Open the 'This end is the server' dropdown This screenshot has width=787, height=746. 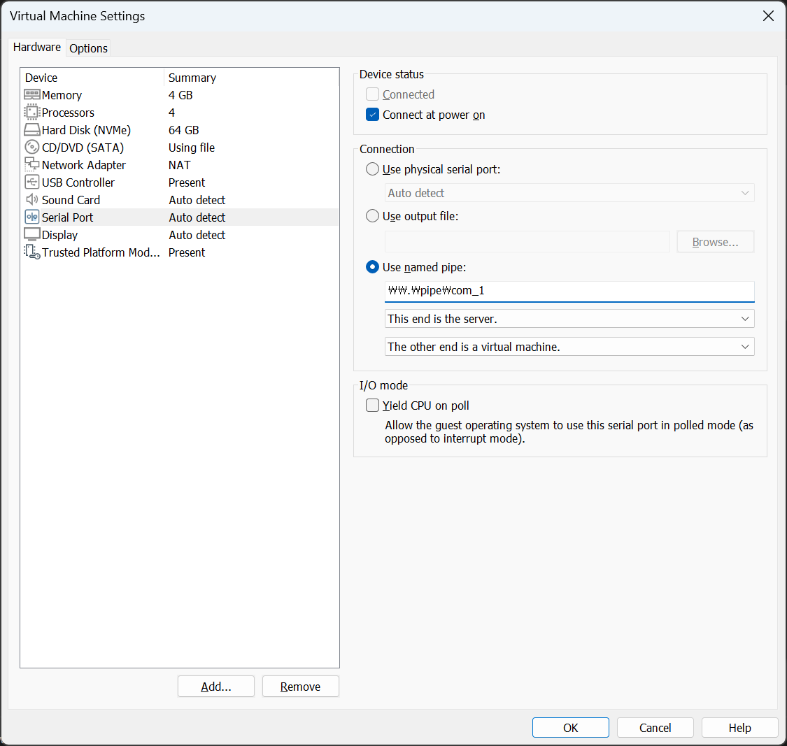[569, 319]
